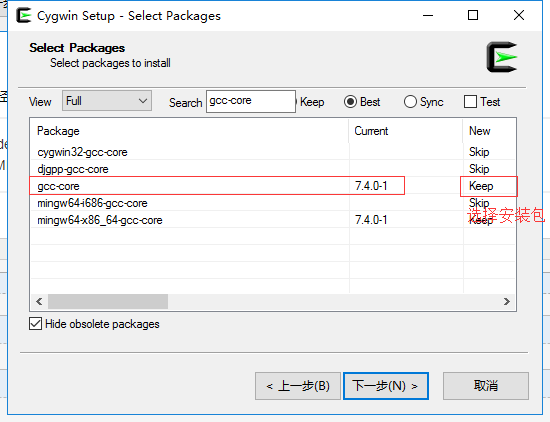This screenshot has height=422, width=550.
Task: Click Skip action for mingw64-i686-gcc-core
Action: [x=479, y=202]
